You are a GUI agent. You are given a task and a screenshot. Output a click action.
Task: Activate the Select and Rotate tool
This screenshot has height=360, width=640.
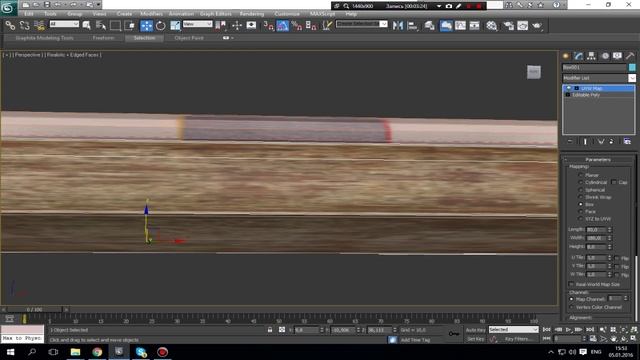pyautogui.click(x=161, y=26)
